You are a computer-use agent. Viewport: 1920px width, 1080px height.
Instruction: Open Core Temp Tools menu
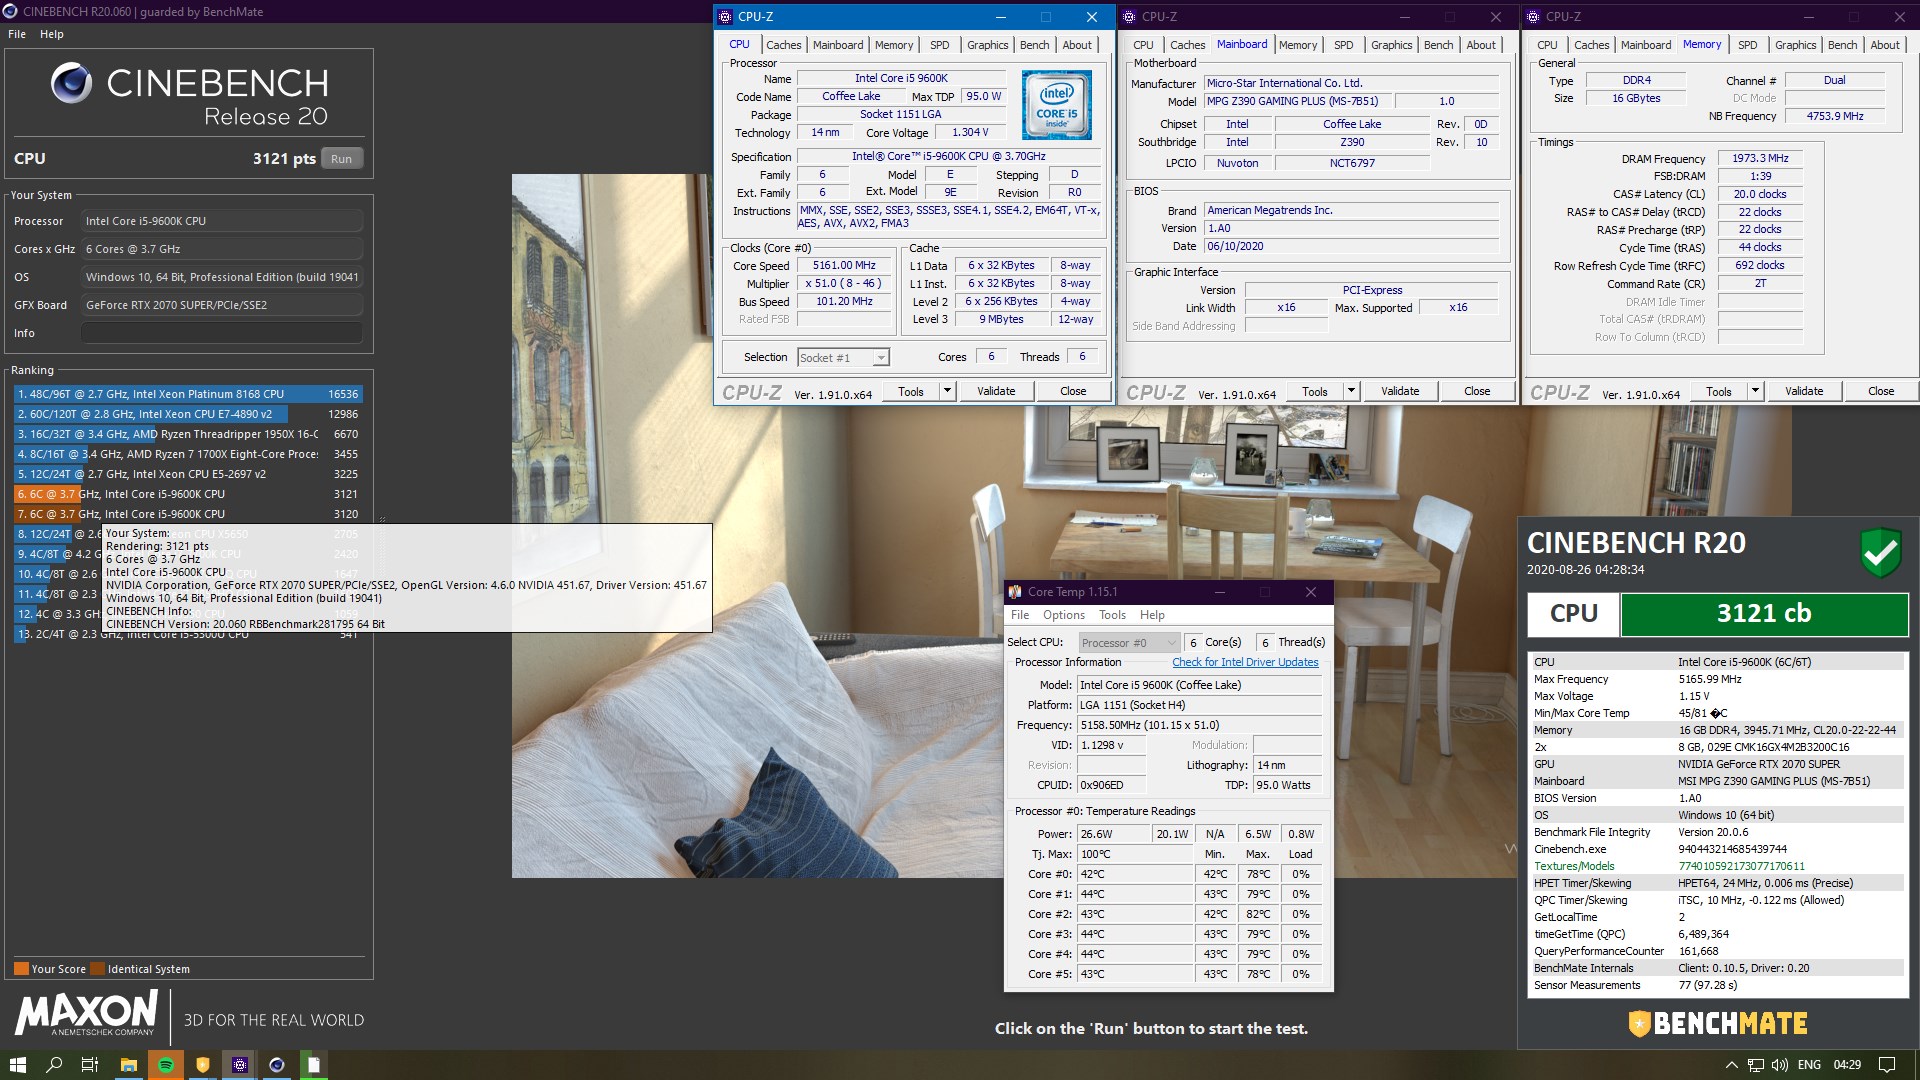click(1112, 615)
